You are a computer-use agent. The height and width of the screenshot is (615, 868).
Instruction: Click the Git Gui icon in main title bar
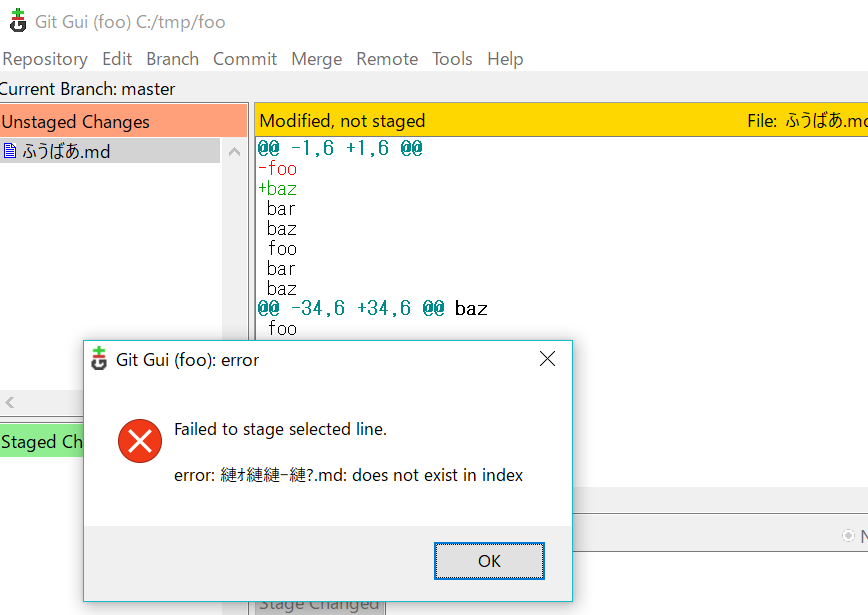[x=18, y=20]
